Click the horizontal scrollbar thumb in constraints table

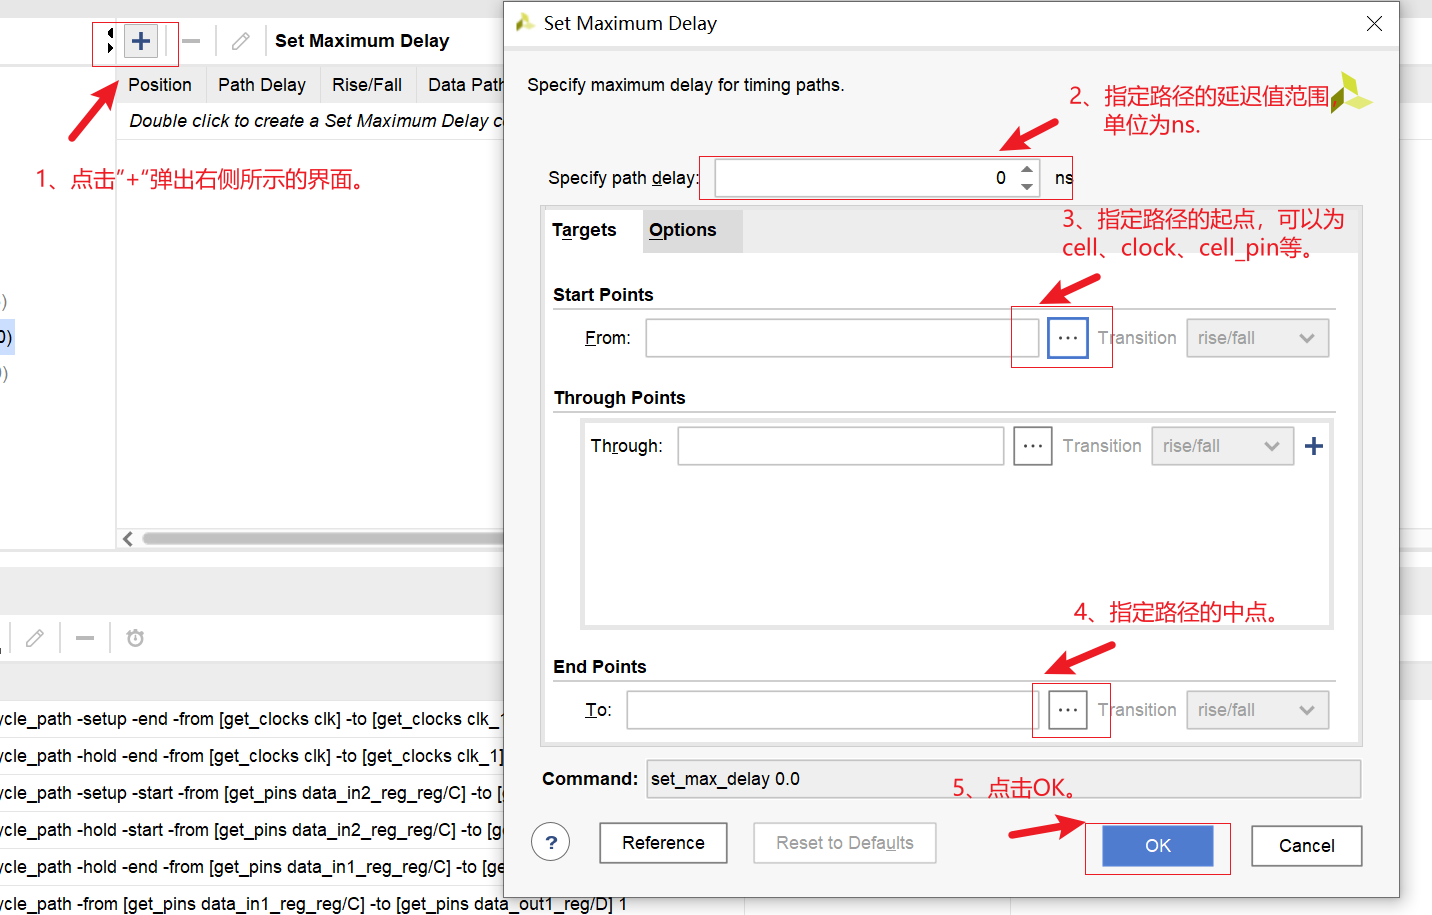(323, 539)
